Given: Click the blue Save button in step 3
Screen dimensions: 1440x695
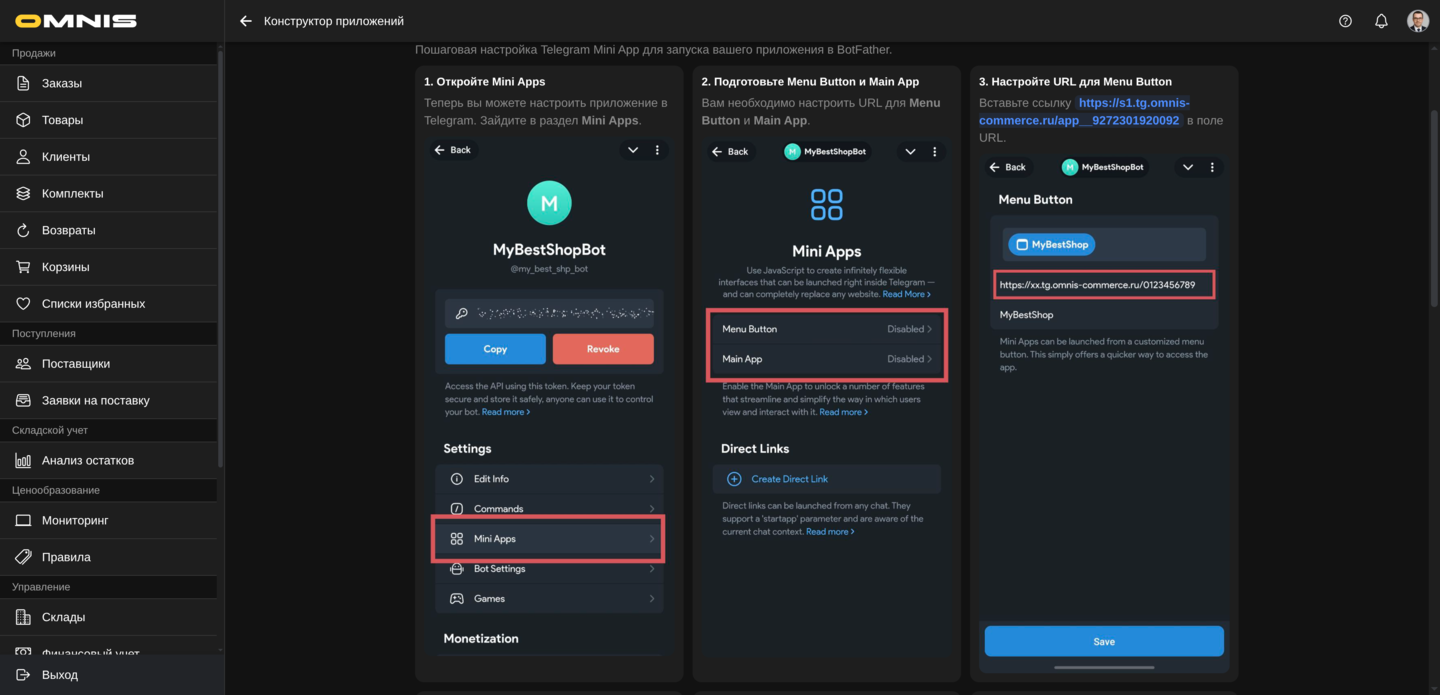Looking at the screenshot, I should click(x=1104, y=642).
